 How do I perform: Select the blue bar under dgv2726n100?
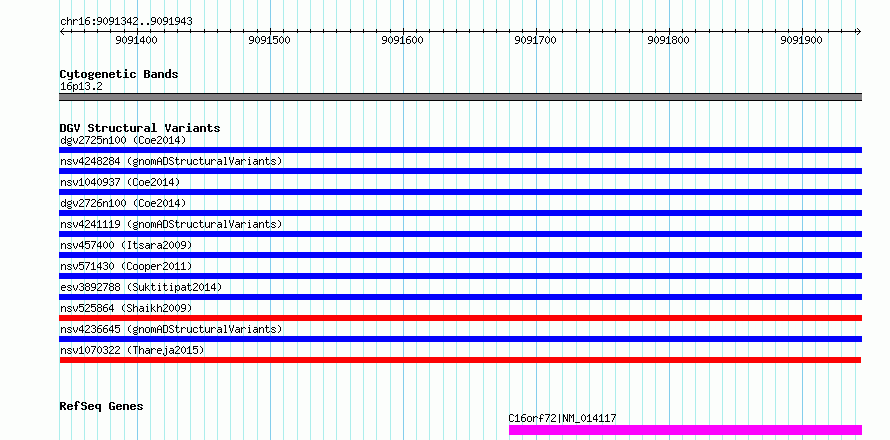tap(460, 213)
